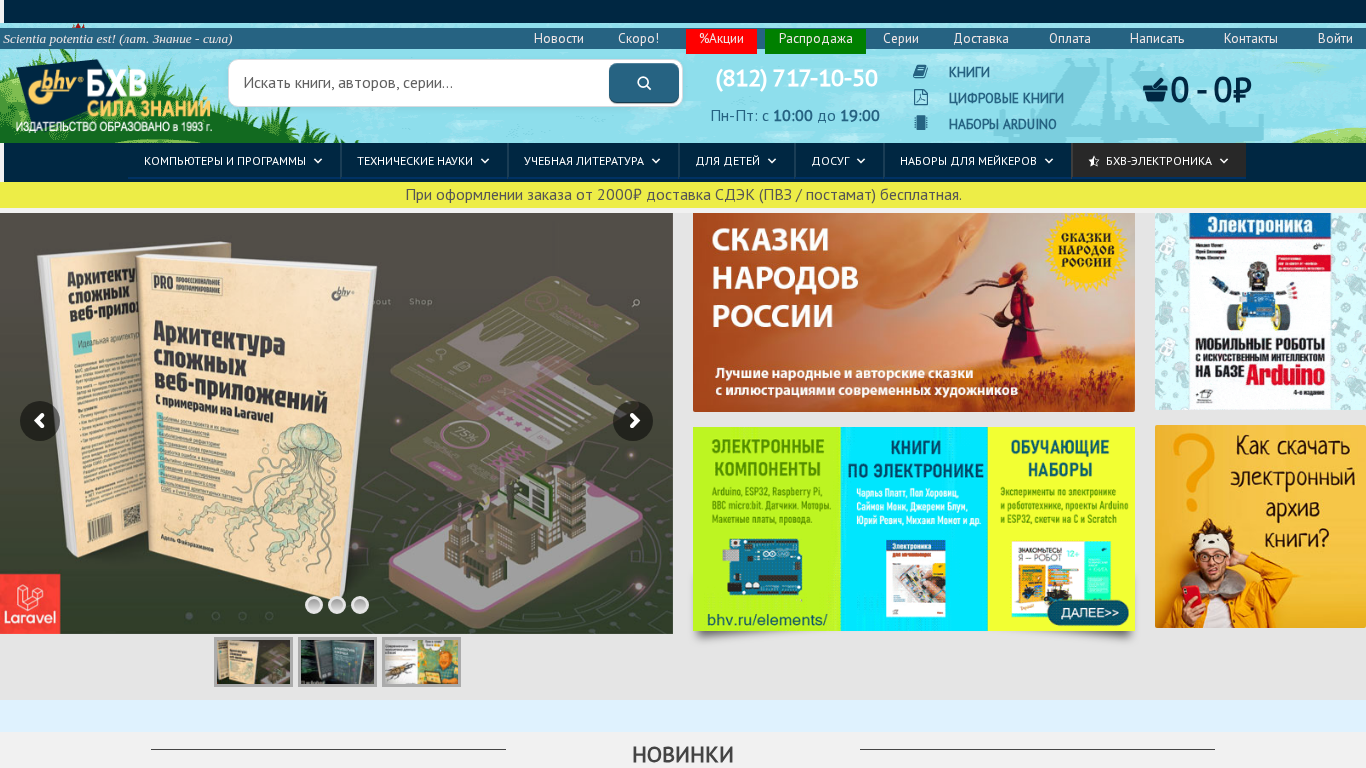Viewport: 1366px width, 768px height.
Task: Click the Написать link
Action: point(1157,39)
